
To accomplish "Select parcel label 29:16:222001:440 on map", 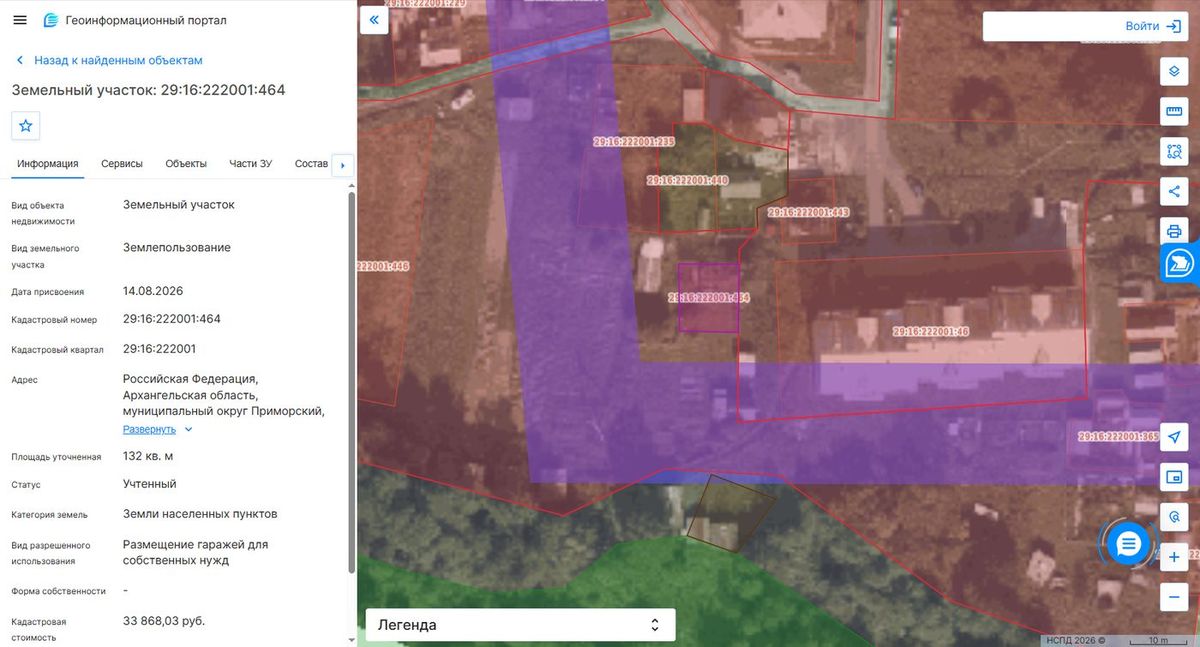I will 687,181.
